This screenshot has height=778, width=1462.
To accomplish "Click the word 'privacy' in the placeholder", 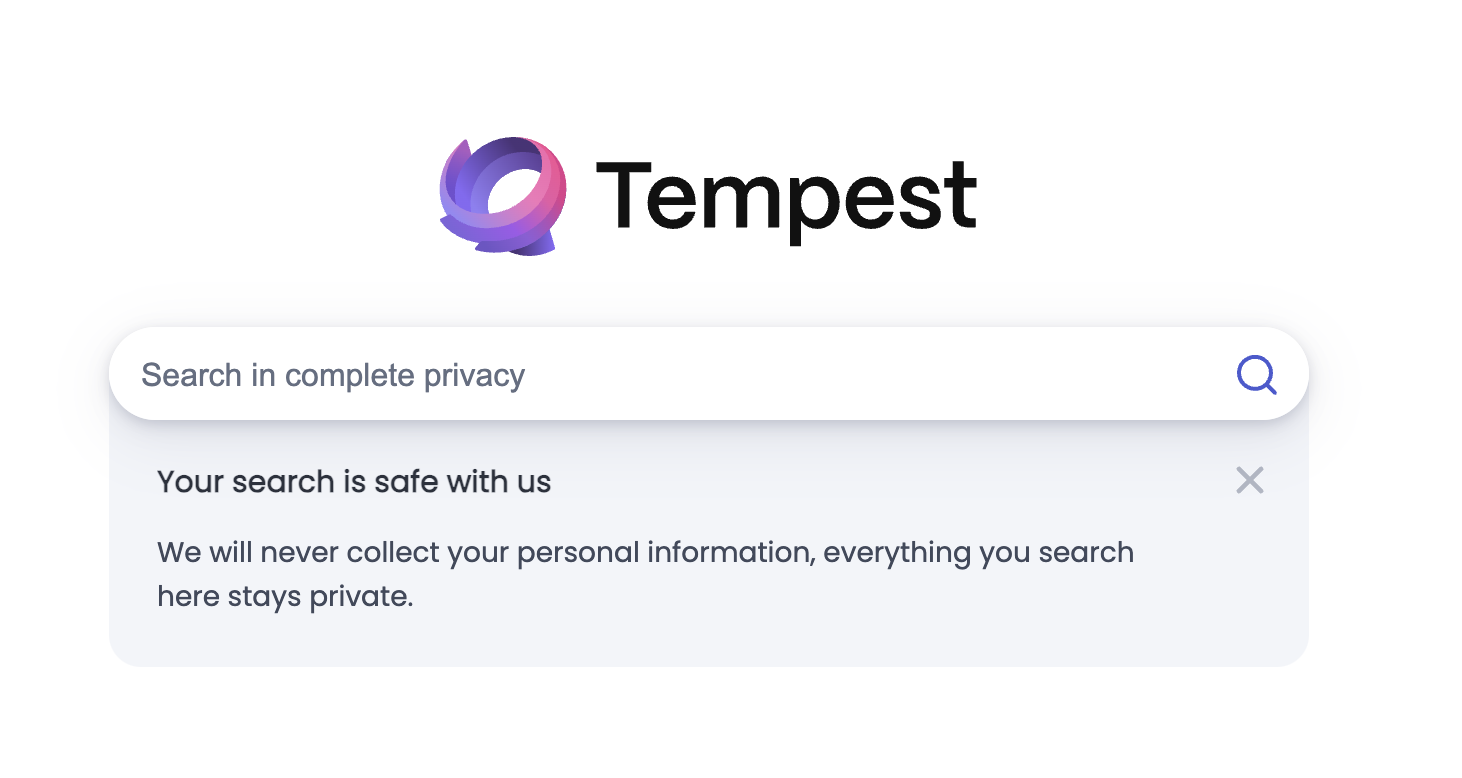I will (474, 376).
